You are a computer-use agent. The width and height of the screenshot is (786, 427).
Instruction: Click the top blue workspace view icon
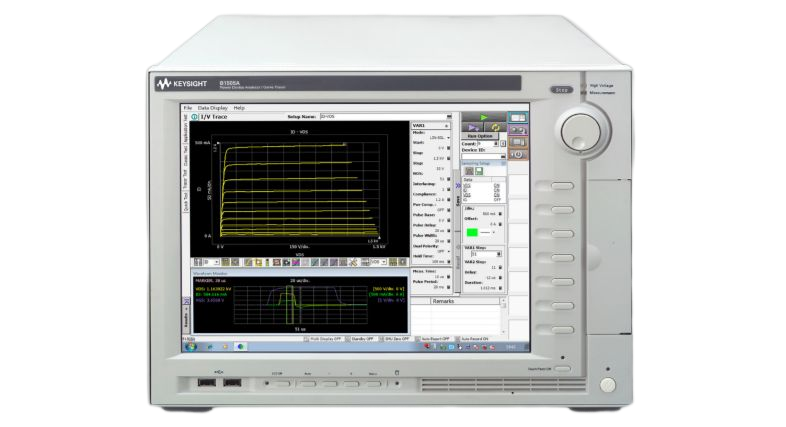click(518, 117)
